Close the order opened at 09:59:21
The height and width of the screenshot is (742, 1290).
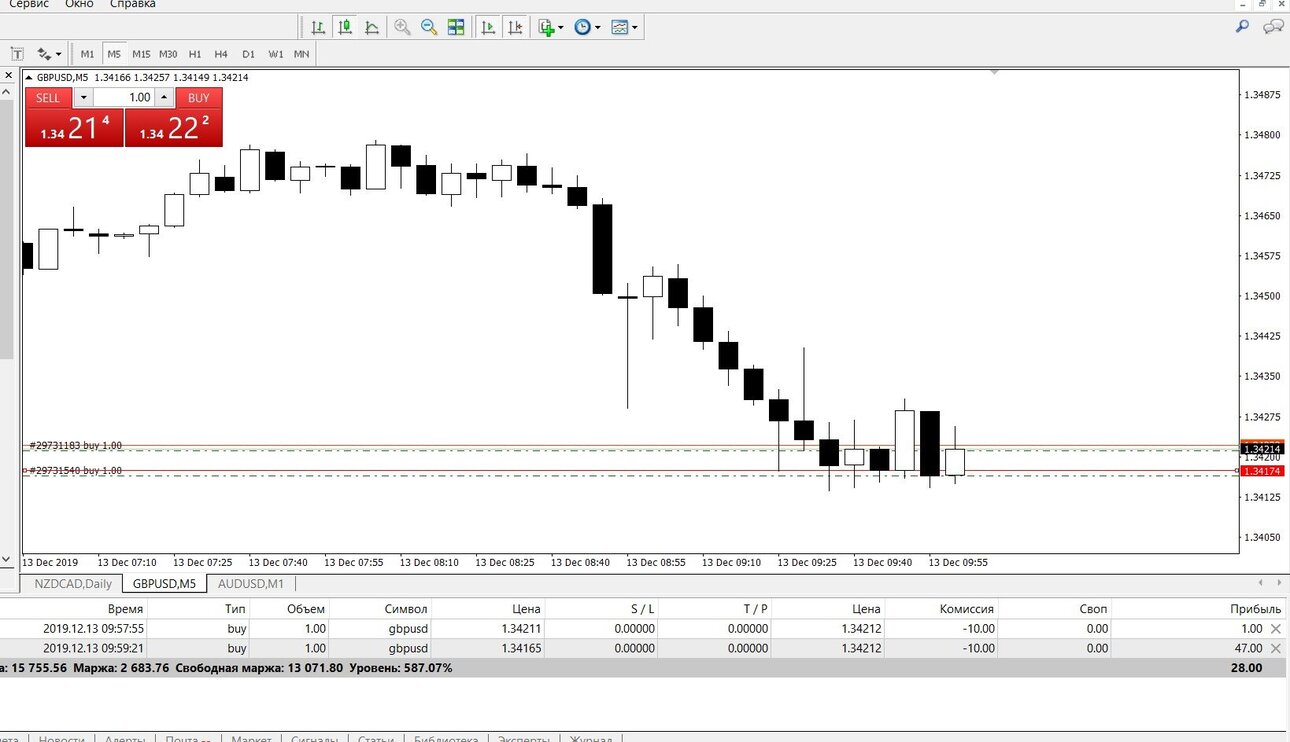pyautogui.click(x=1275, y=648)
